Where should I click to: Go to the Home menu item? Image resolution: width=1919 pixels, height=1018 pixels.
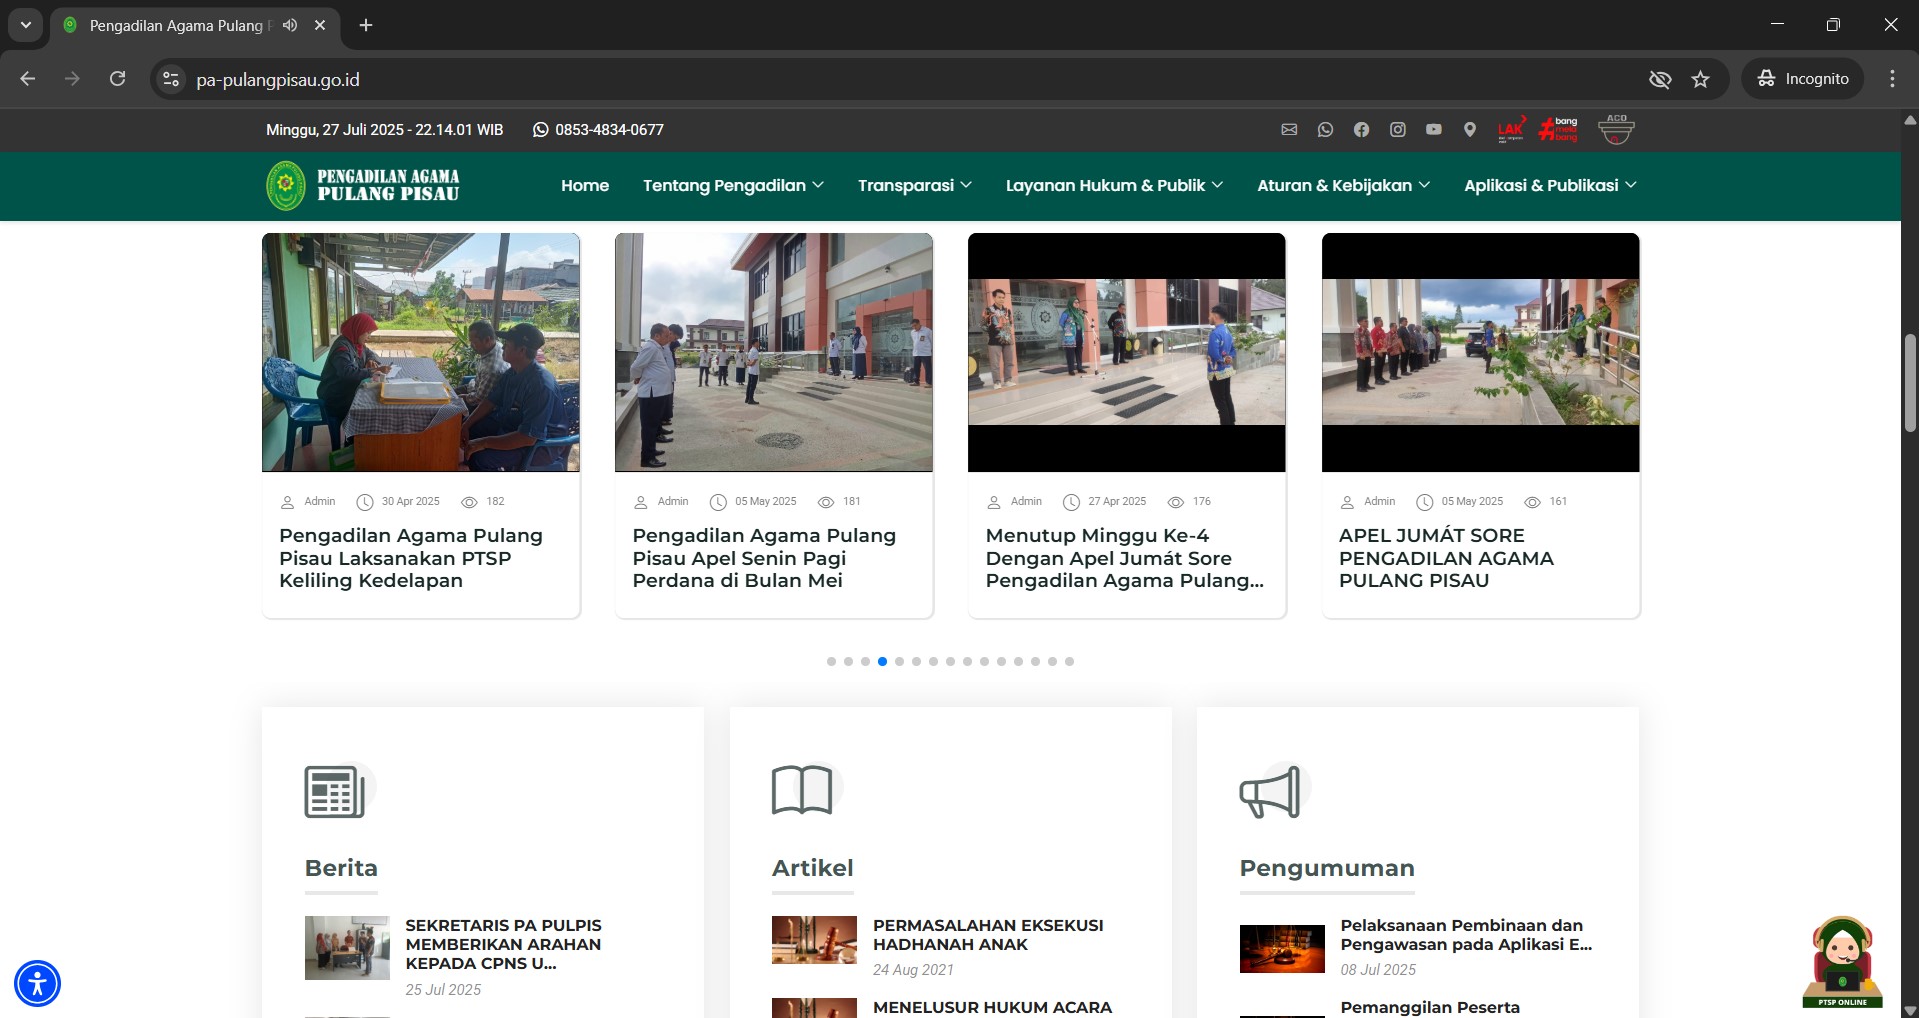585,185
